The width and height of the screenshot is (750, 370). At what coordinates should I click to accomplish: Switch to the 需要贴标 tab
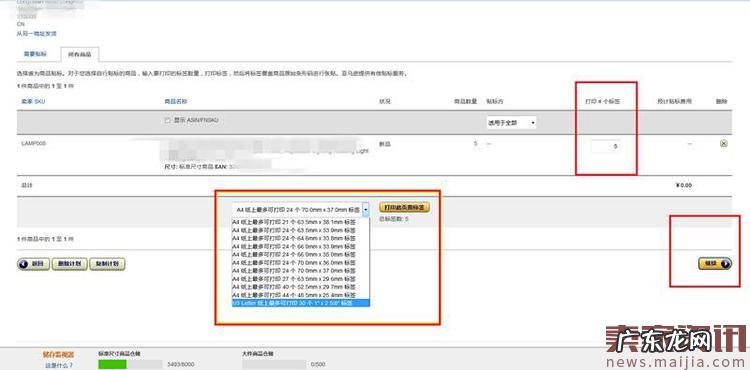coord(35,54)
